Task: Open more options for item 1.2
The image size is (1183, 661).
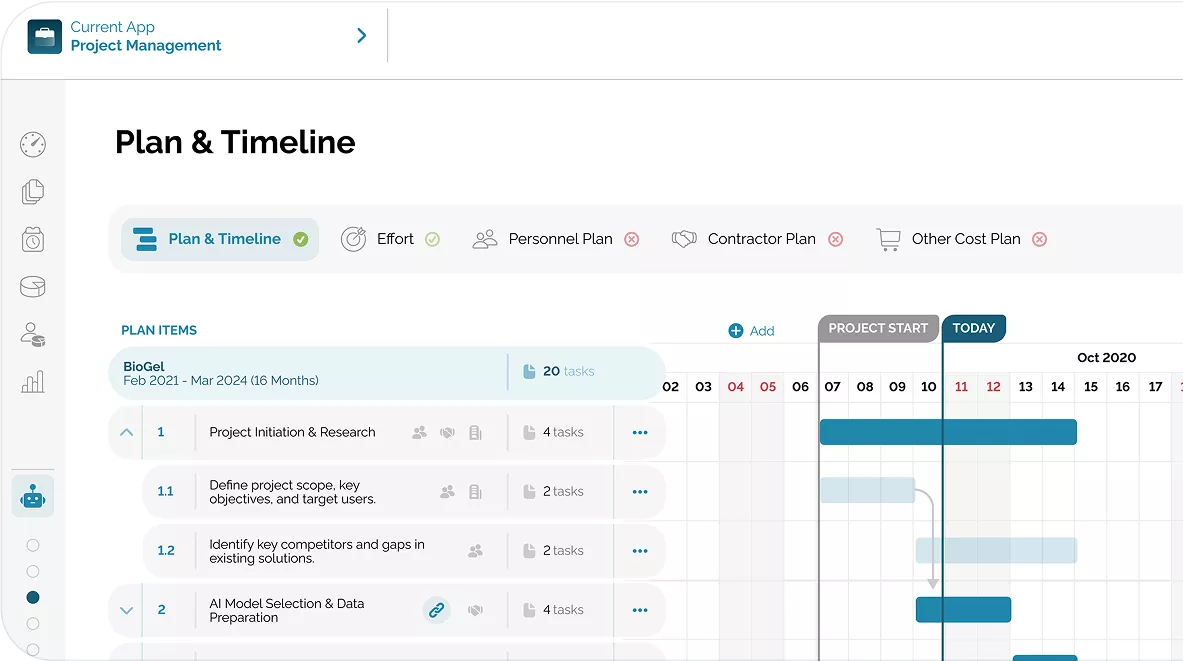Action: tap(640, 551)
